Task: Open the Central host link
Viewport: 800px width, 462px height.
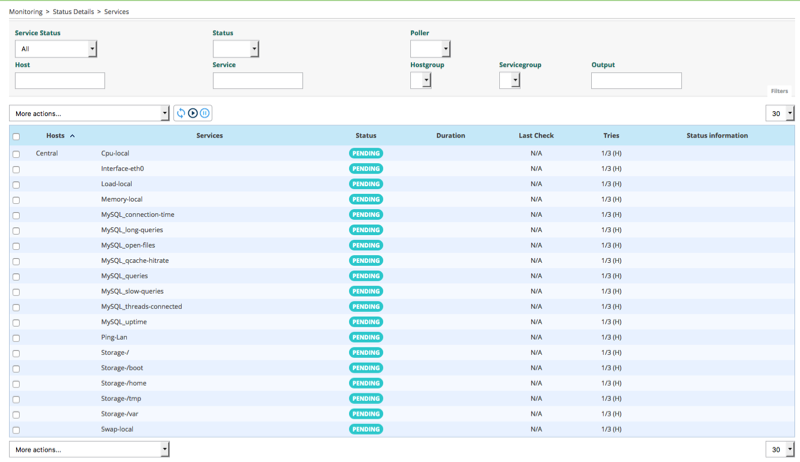Action: click(47, 154)
